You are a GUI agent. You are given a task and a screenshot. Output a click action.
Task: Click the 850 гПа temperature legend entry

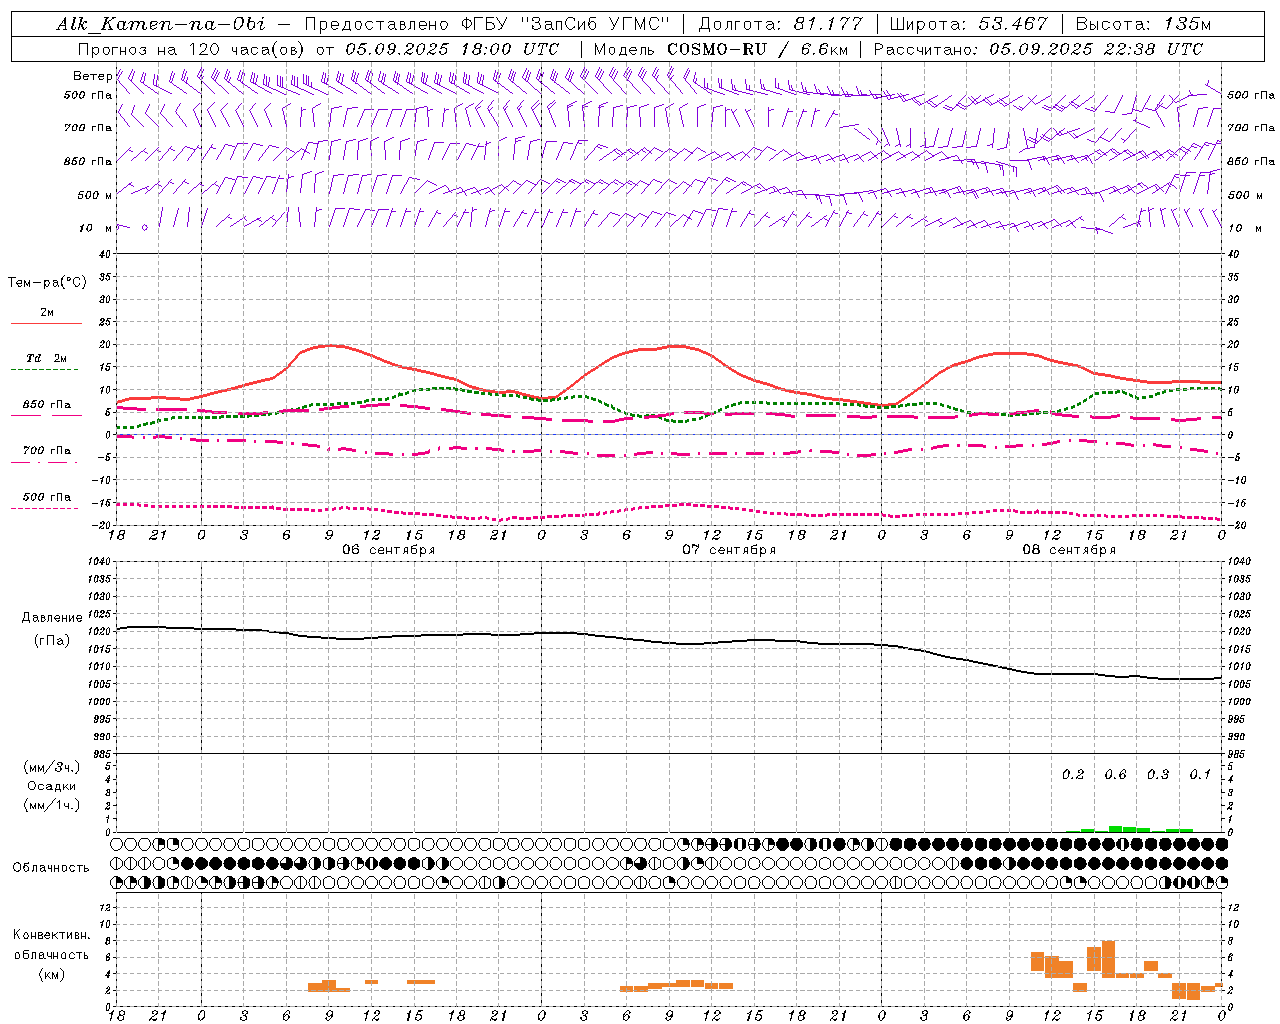pyautogui.click(x=47, y=405)
